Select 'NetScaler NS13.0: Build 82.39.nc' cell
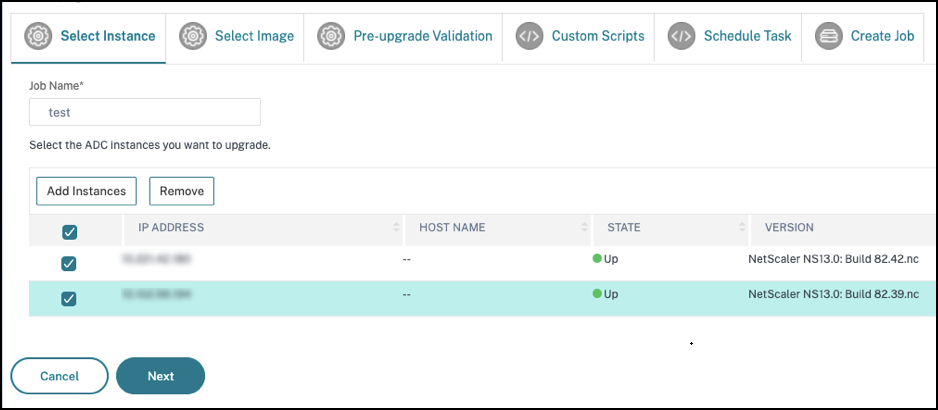The width and height of the screenshot is (938, 410). pos(833,294)
